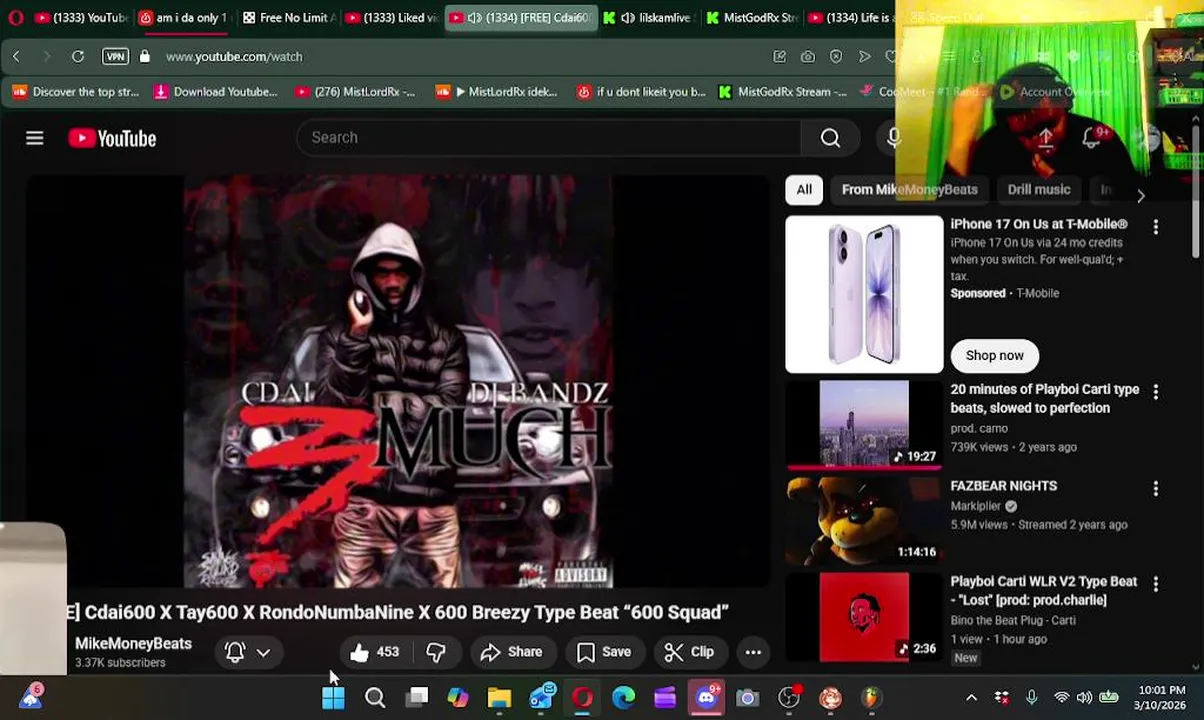Toggle the Opera VPN badge
Screen dimensions: 1204x720
pos(115,56)
